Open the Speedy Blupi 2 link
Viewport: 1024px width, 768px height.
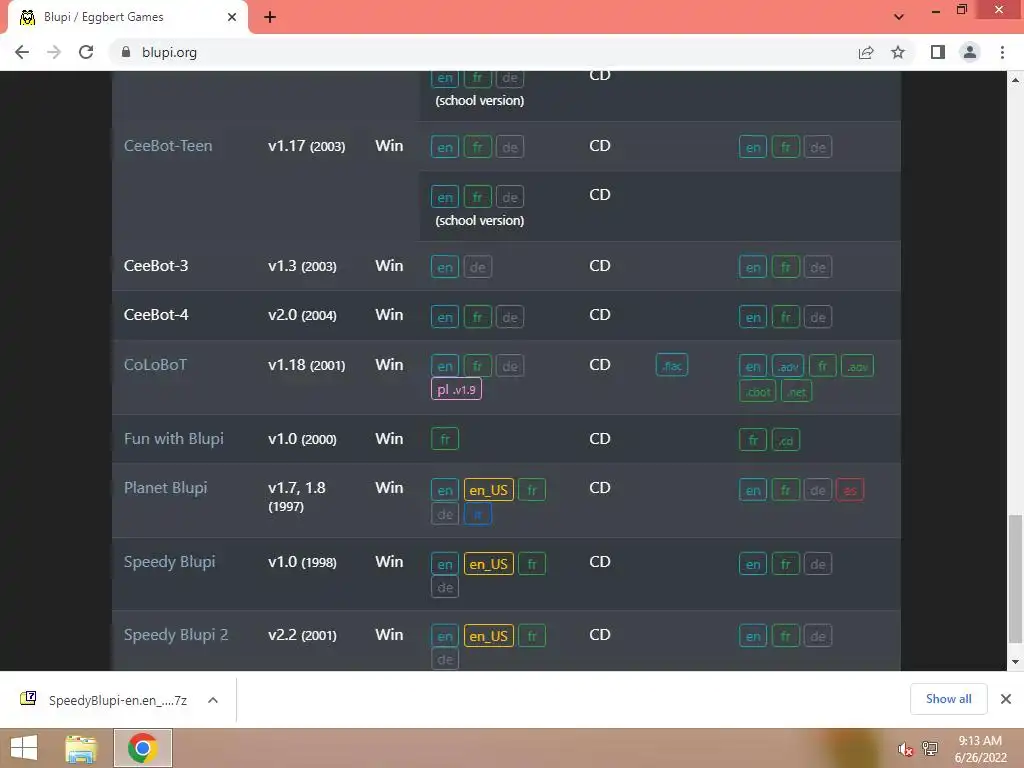[176, 635]
